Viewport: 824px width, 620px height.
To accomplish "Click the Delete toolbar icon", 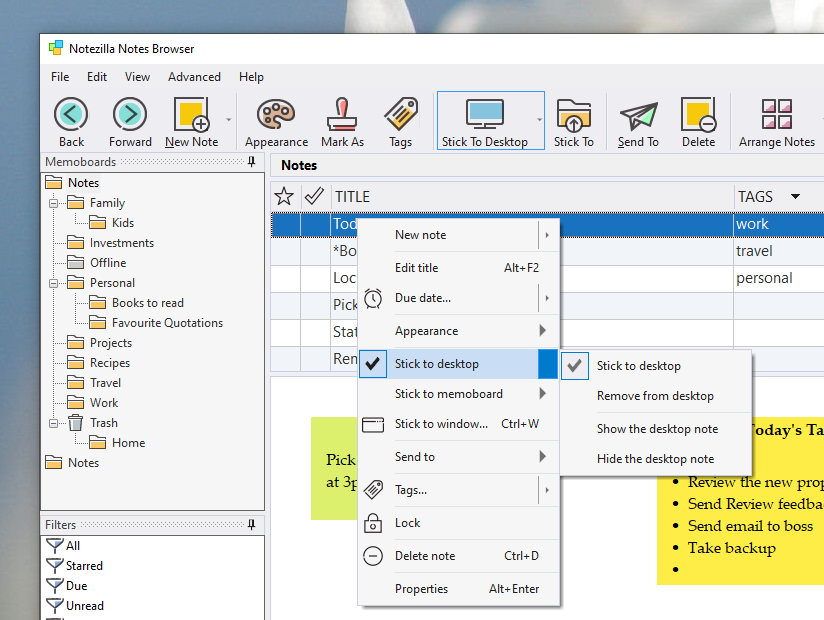I will (x=698, y=114).
